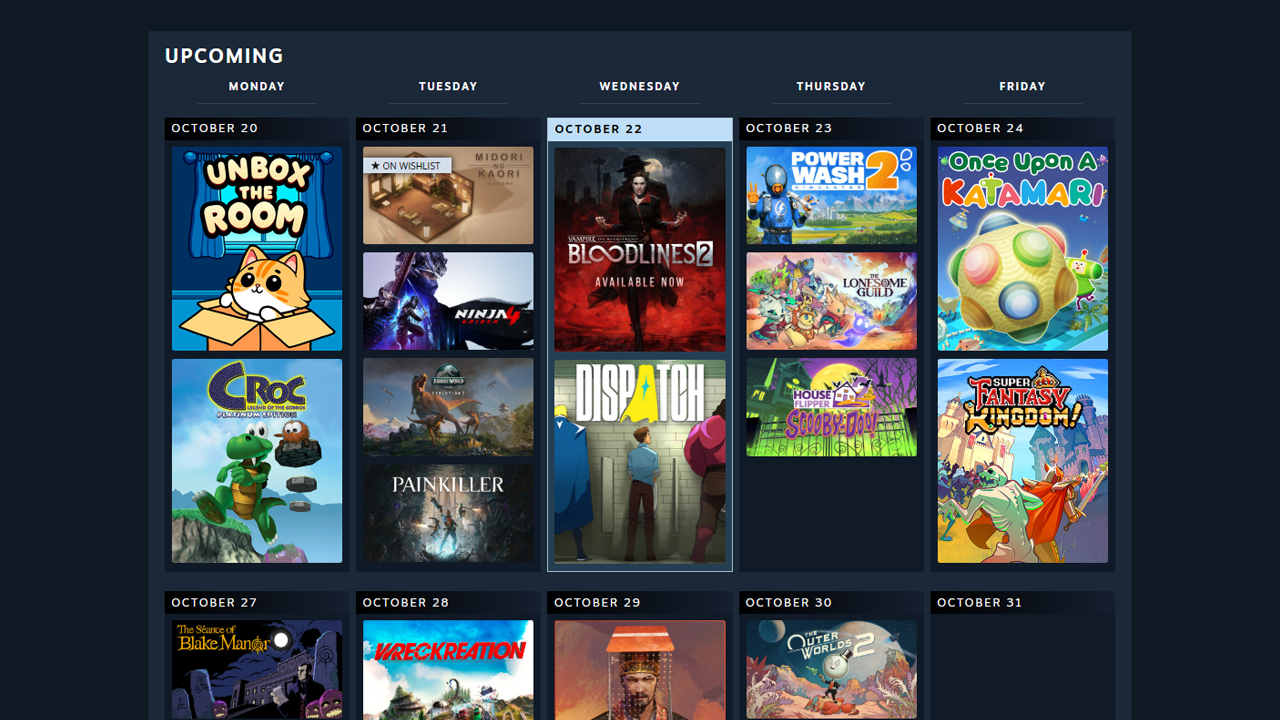Click the On Wishlist star badge

(x=407, y=166)
